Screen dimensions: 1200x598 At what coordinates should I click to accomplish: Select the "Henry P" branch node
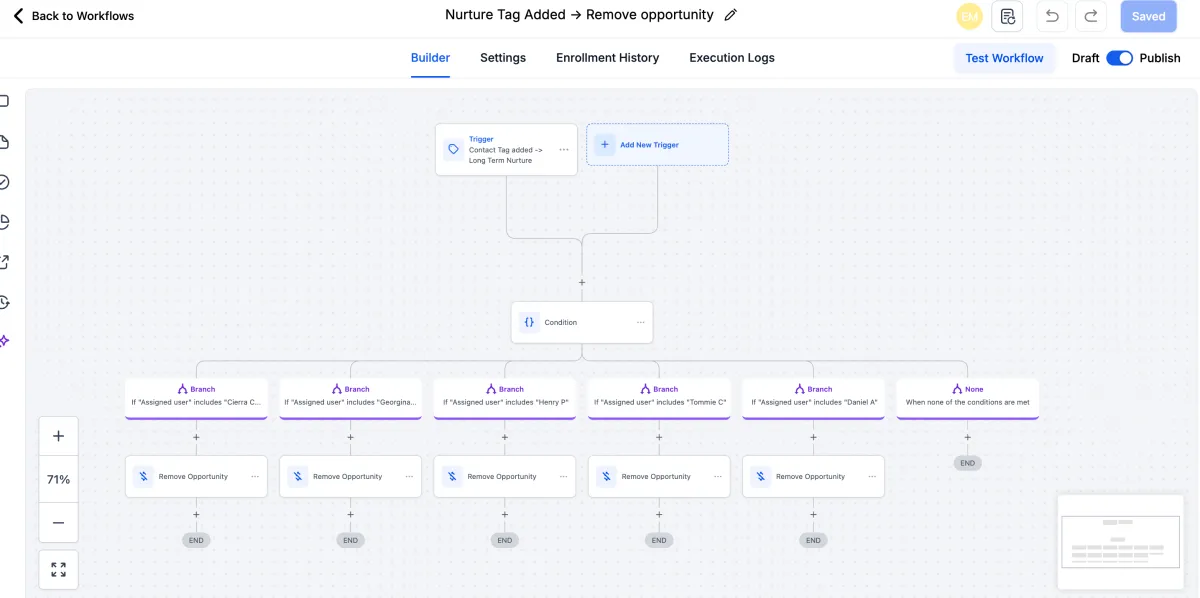(505, 397)
